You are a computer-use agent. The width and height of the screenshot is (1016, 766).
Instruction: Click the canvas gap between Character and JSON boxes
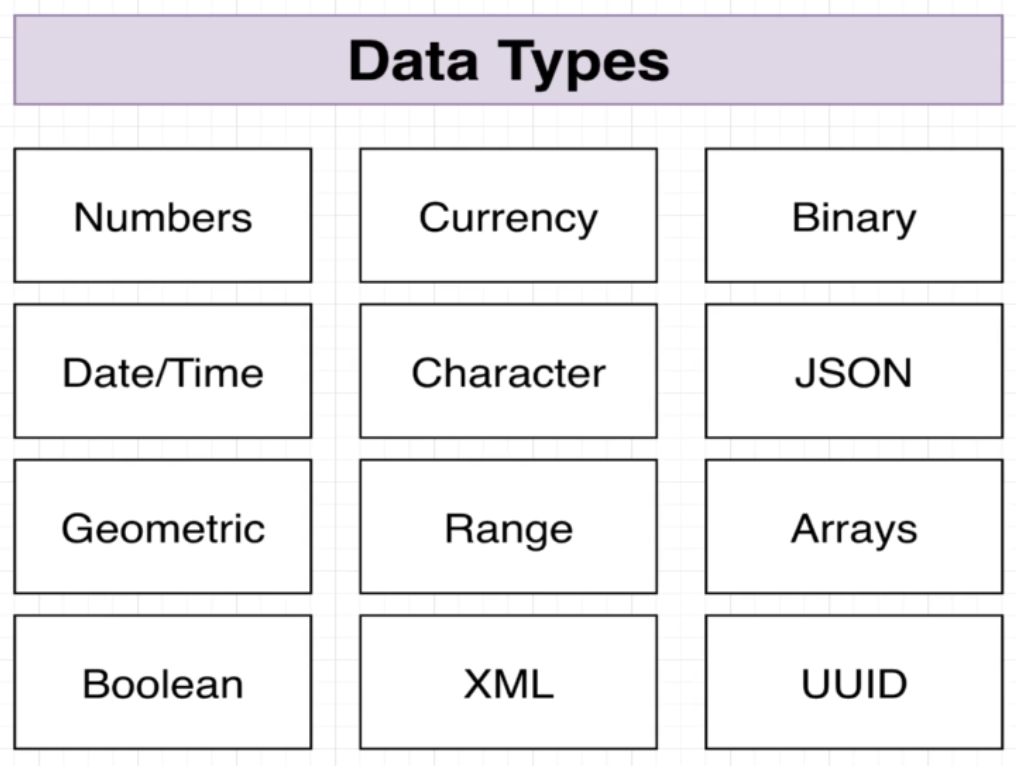click(681, 372)
